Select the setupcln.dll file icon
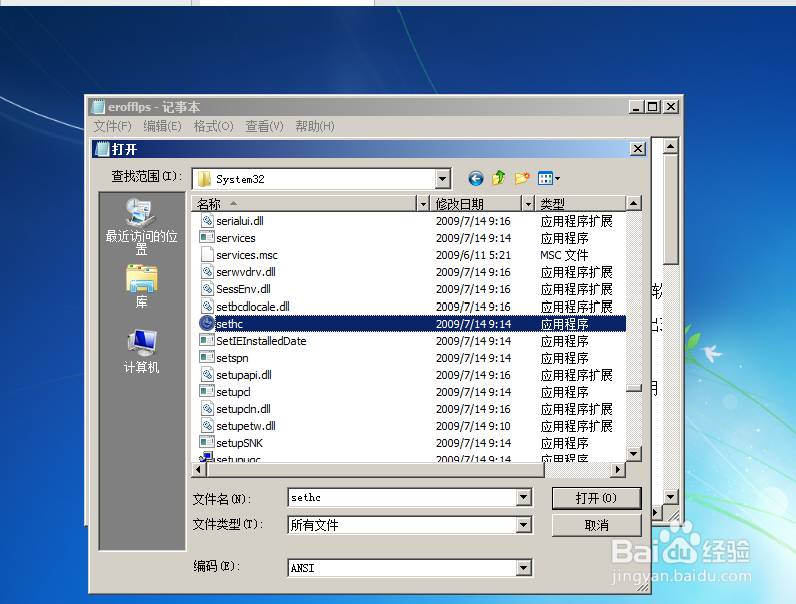Screen dimensions: 796x604 pos(207,409)
